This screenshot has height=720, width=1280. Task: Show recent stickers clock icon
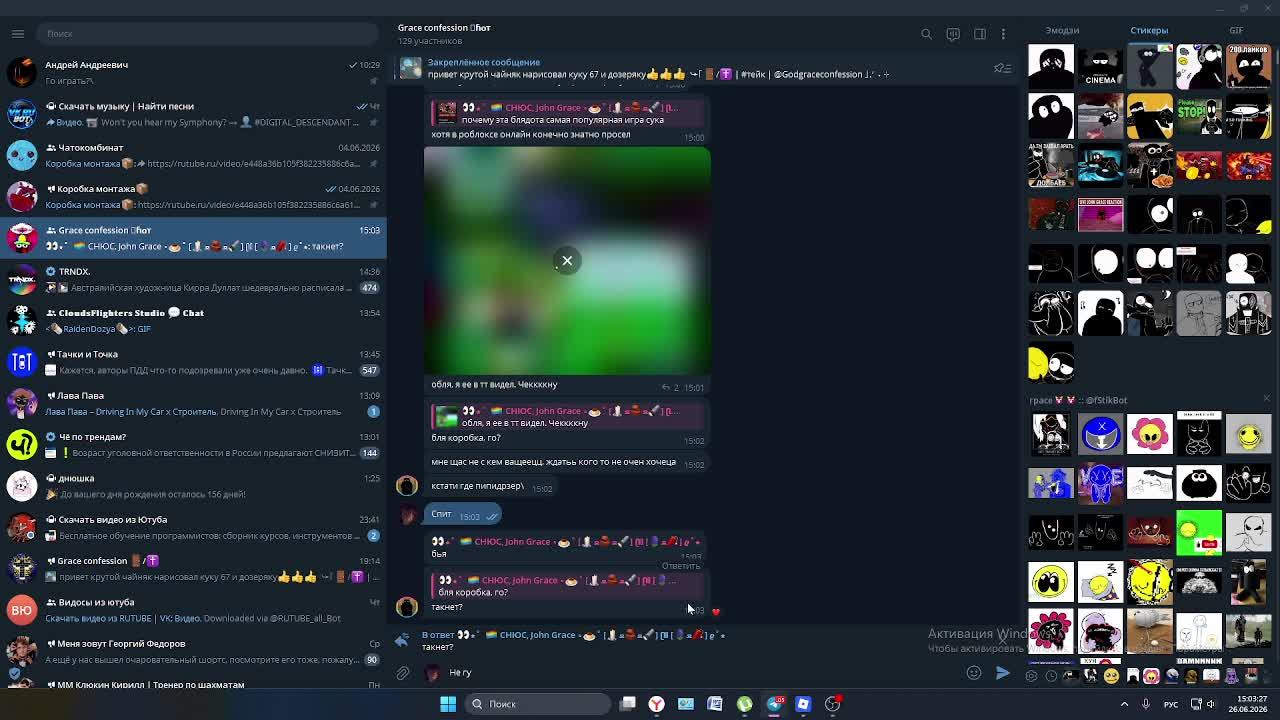coord(1051,676)
